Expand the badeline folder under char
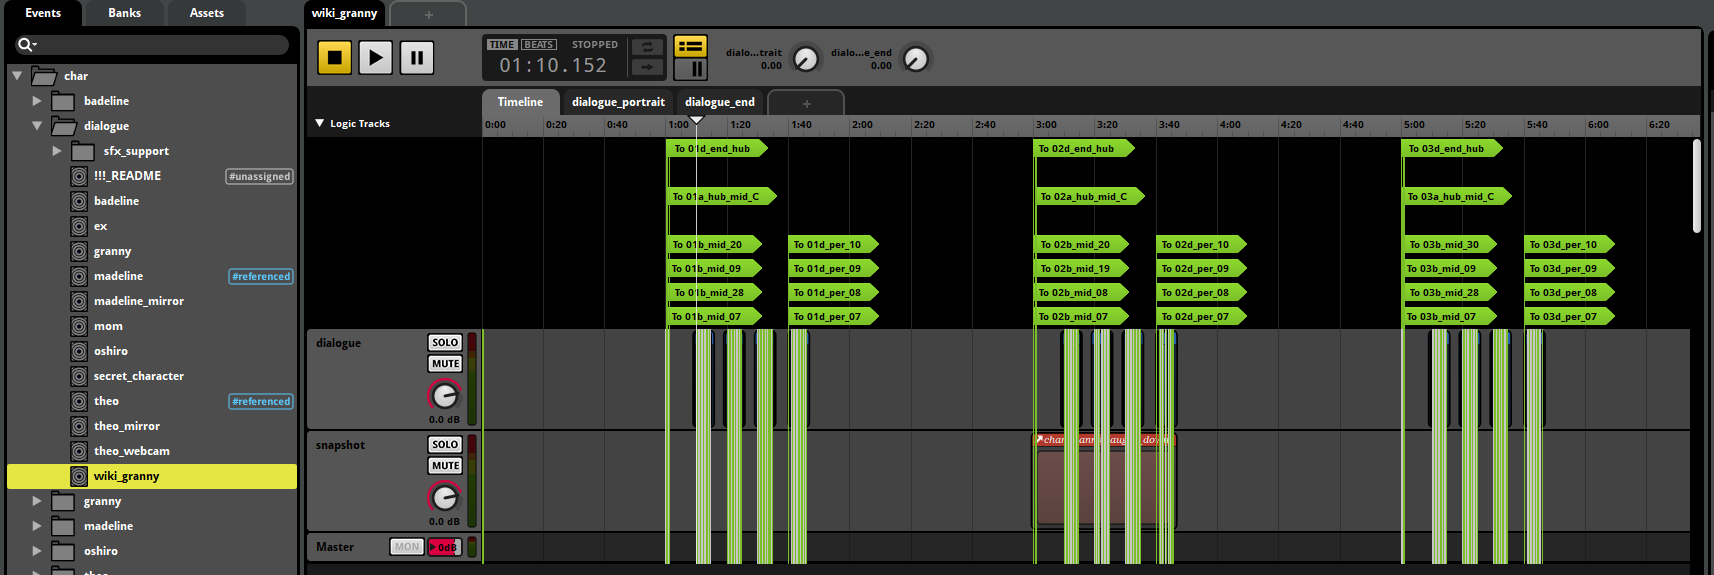Viewport: 1714px width, 575px height. (37, 101)
